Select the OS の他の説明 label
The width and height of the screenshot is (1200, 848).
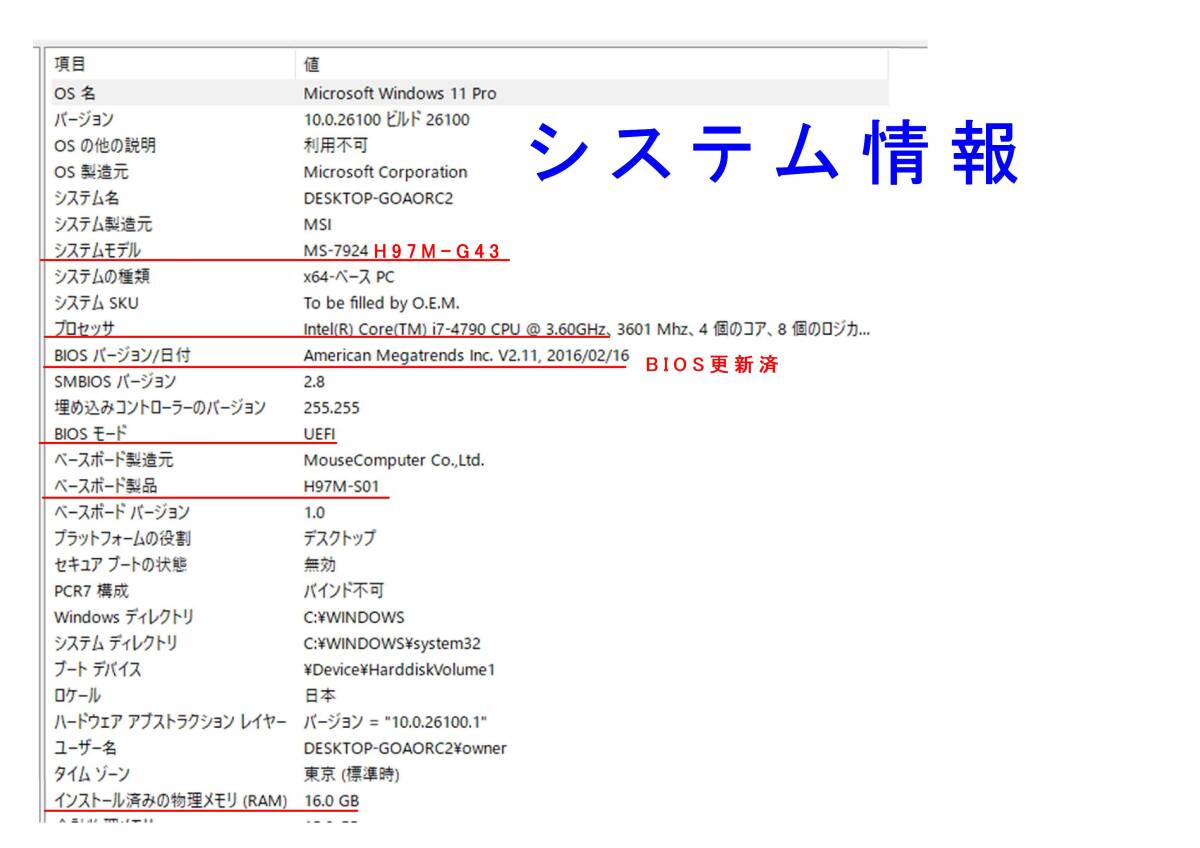coord(105,145)
